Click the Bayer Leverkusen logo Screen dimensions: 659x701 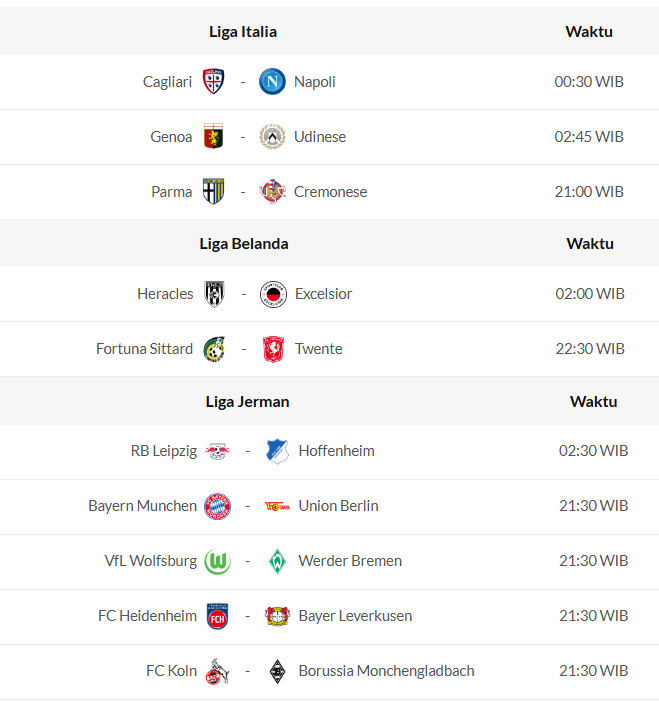pyautogui.click(x=277, y=616)
